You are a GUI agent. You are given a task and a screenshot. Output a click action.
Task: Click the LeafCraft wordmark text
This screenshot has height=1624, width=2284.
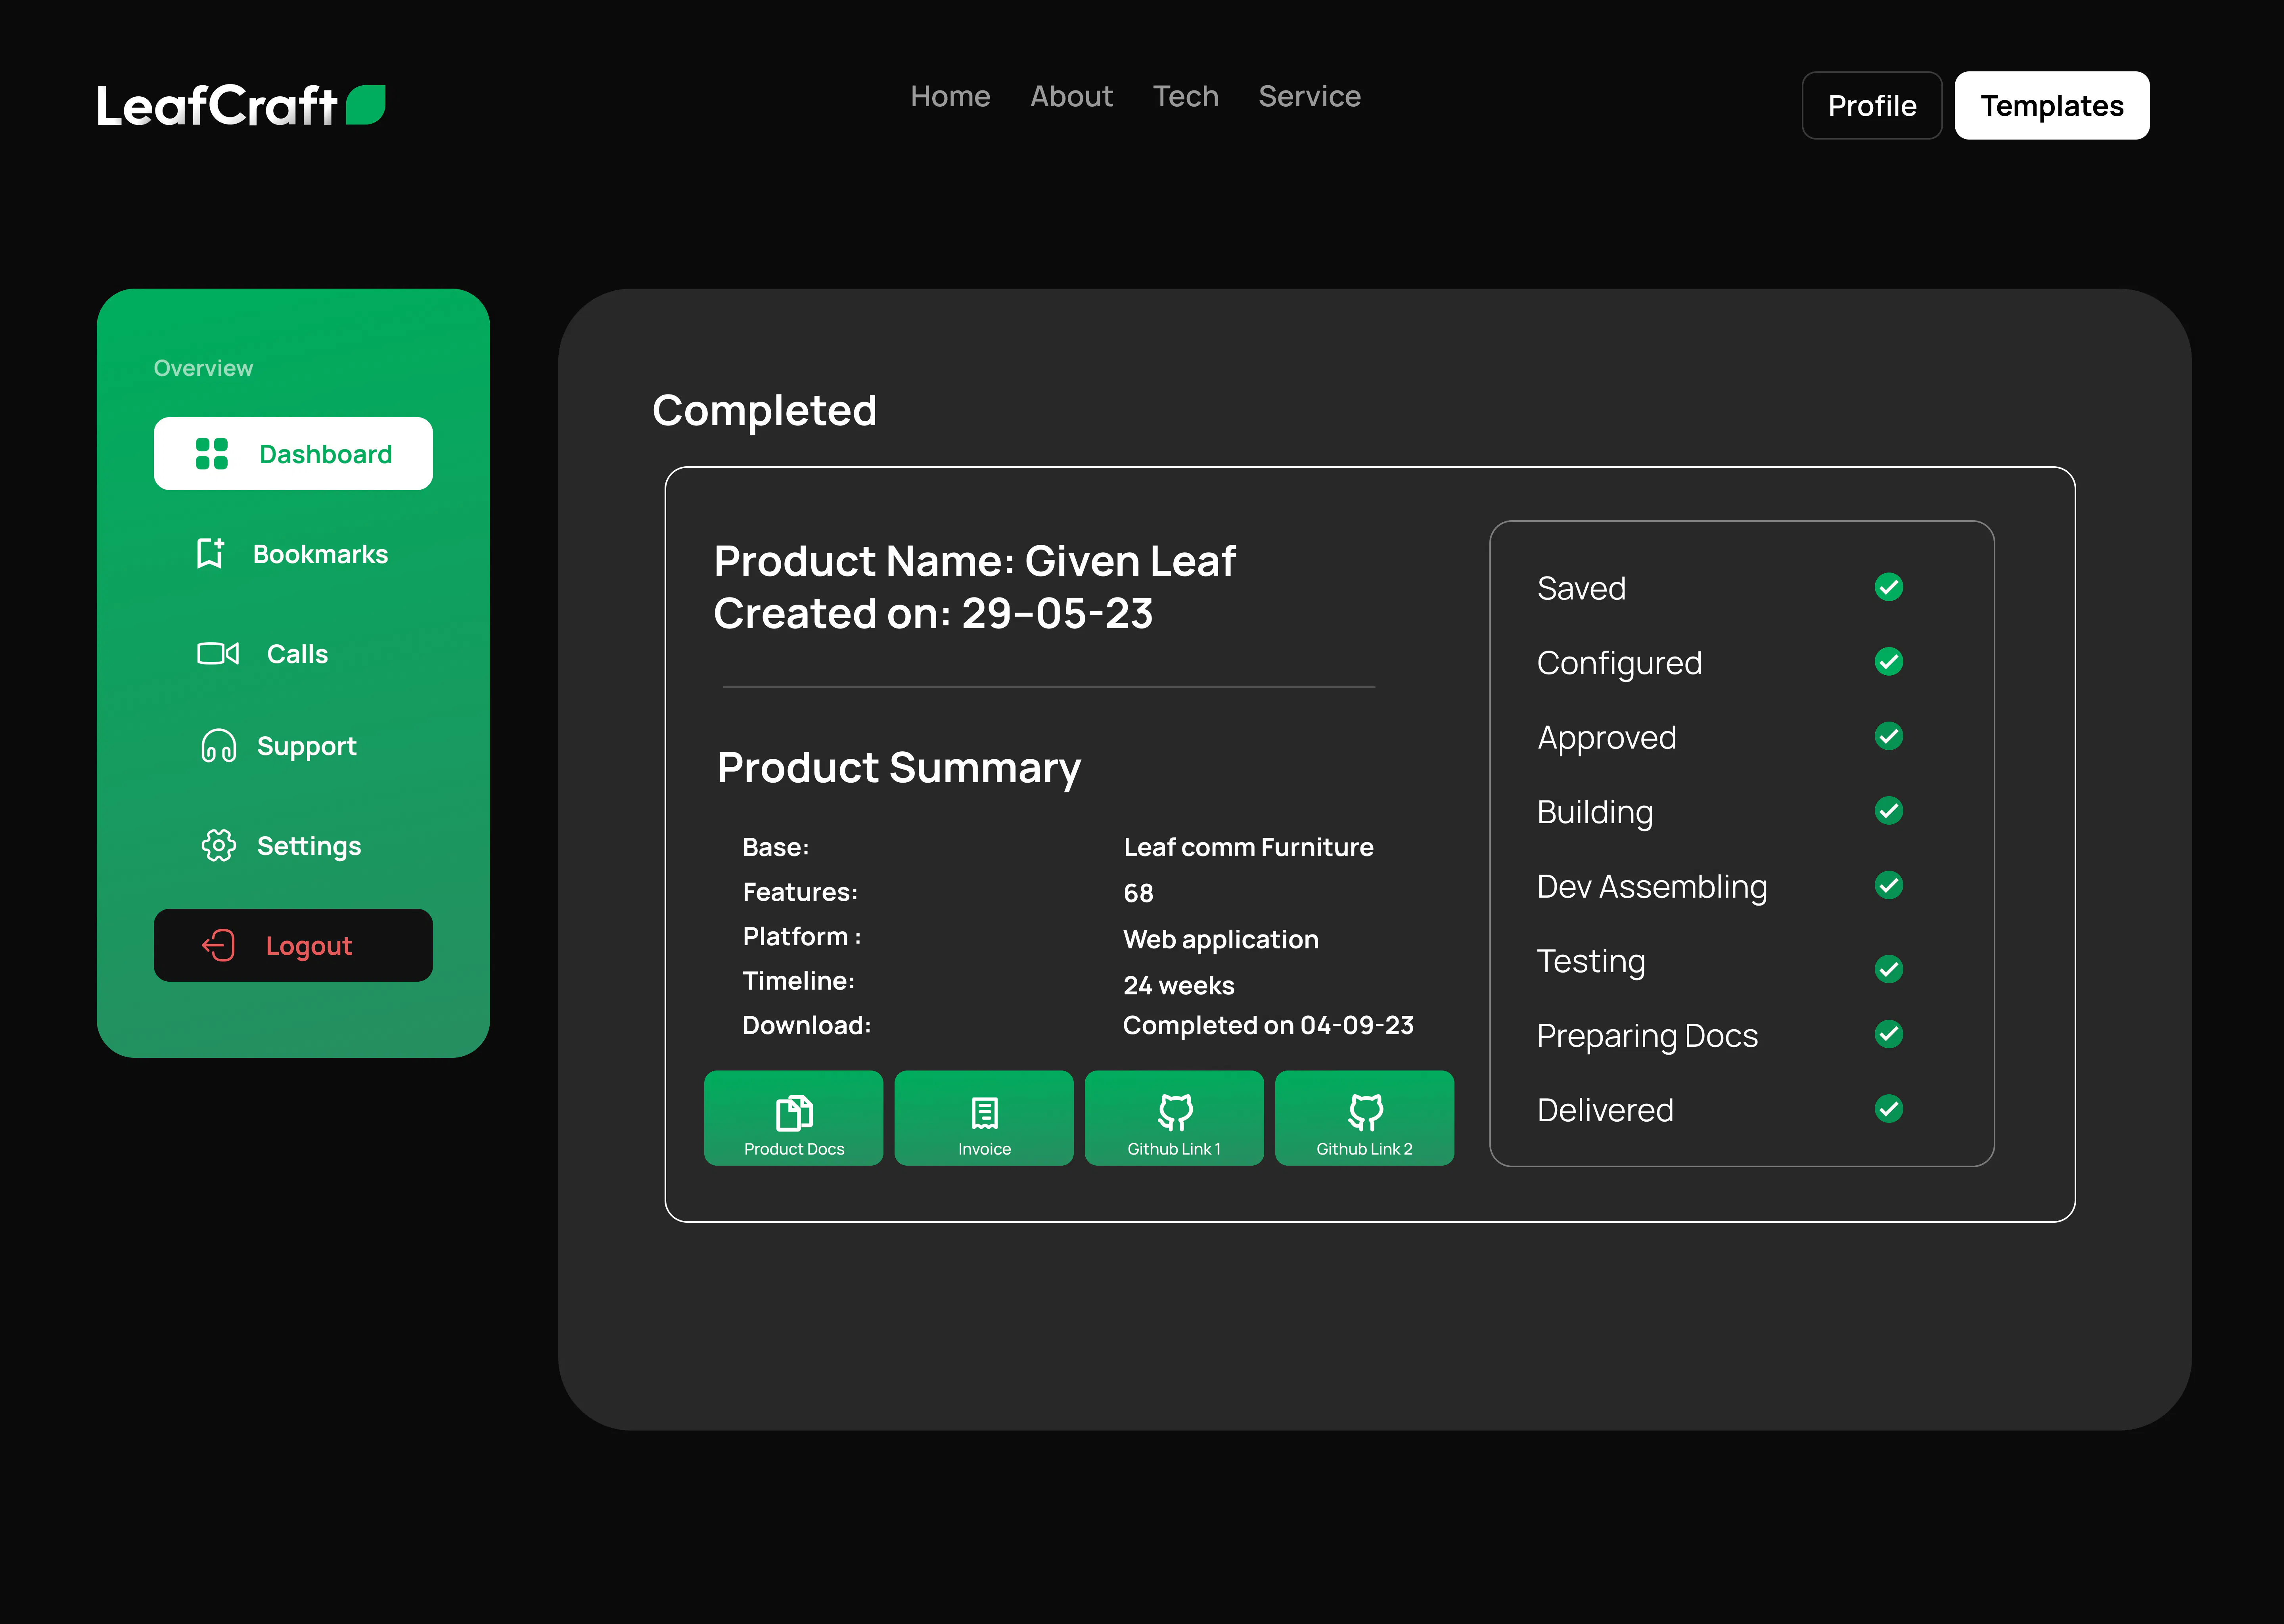tap(217, 105)
